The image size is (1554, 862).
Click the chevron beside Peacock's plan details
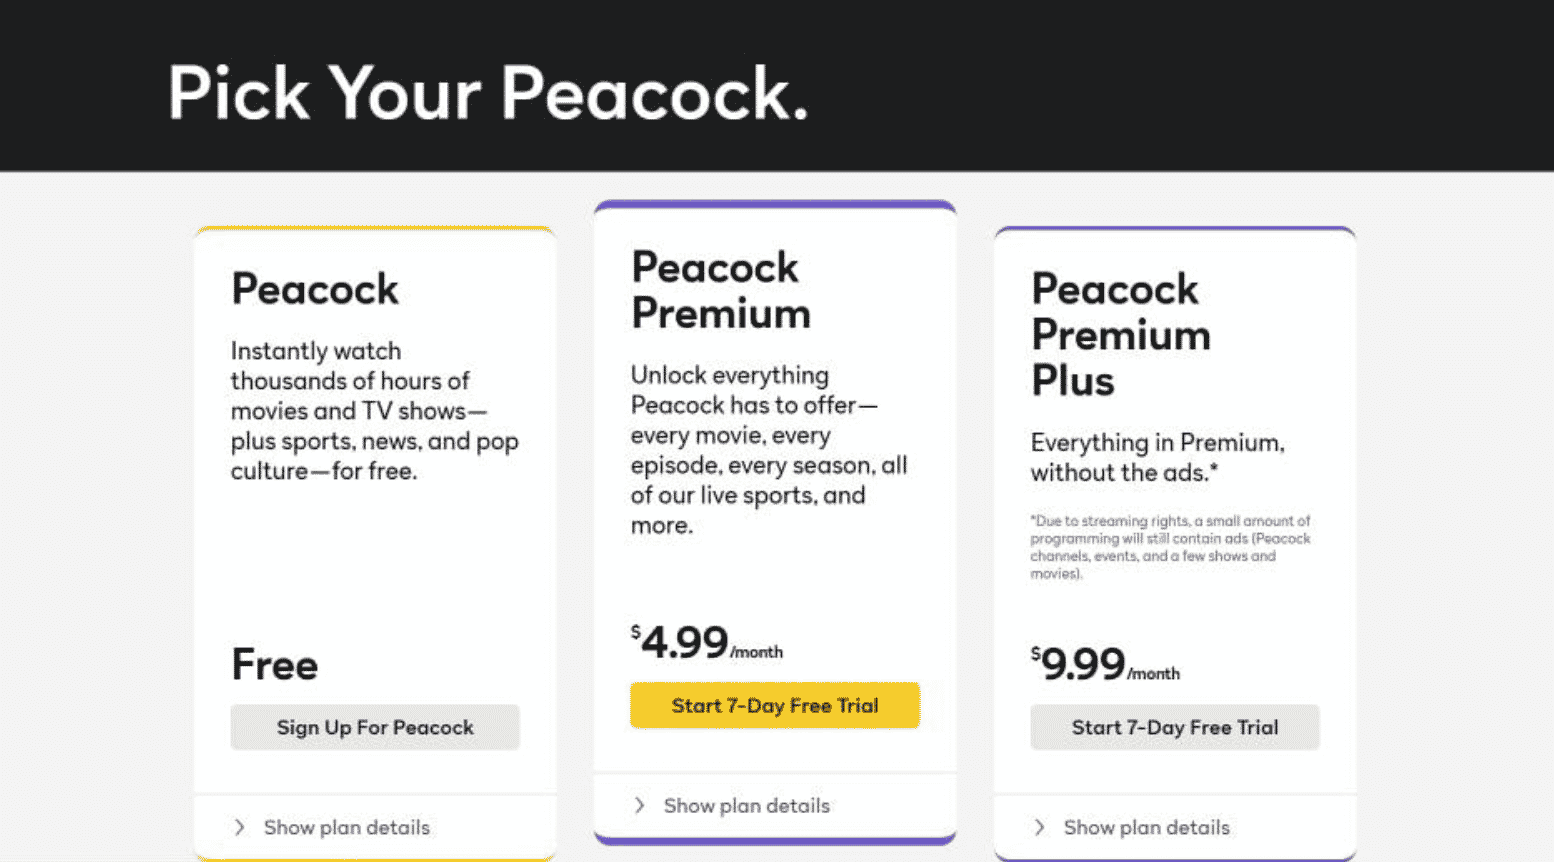coord(240,827)
